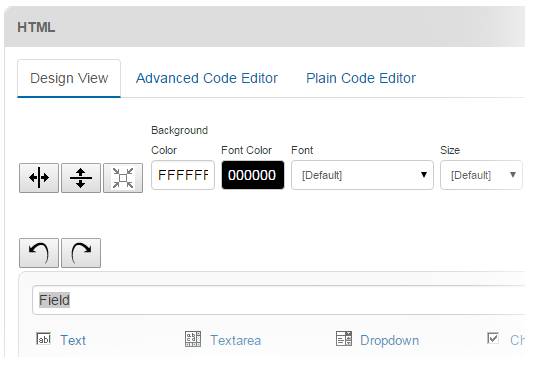Click the Text field type icon
The height and width of the screenshot is (365, 535).
pyautogui.click(x=43, y=339)
